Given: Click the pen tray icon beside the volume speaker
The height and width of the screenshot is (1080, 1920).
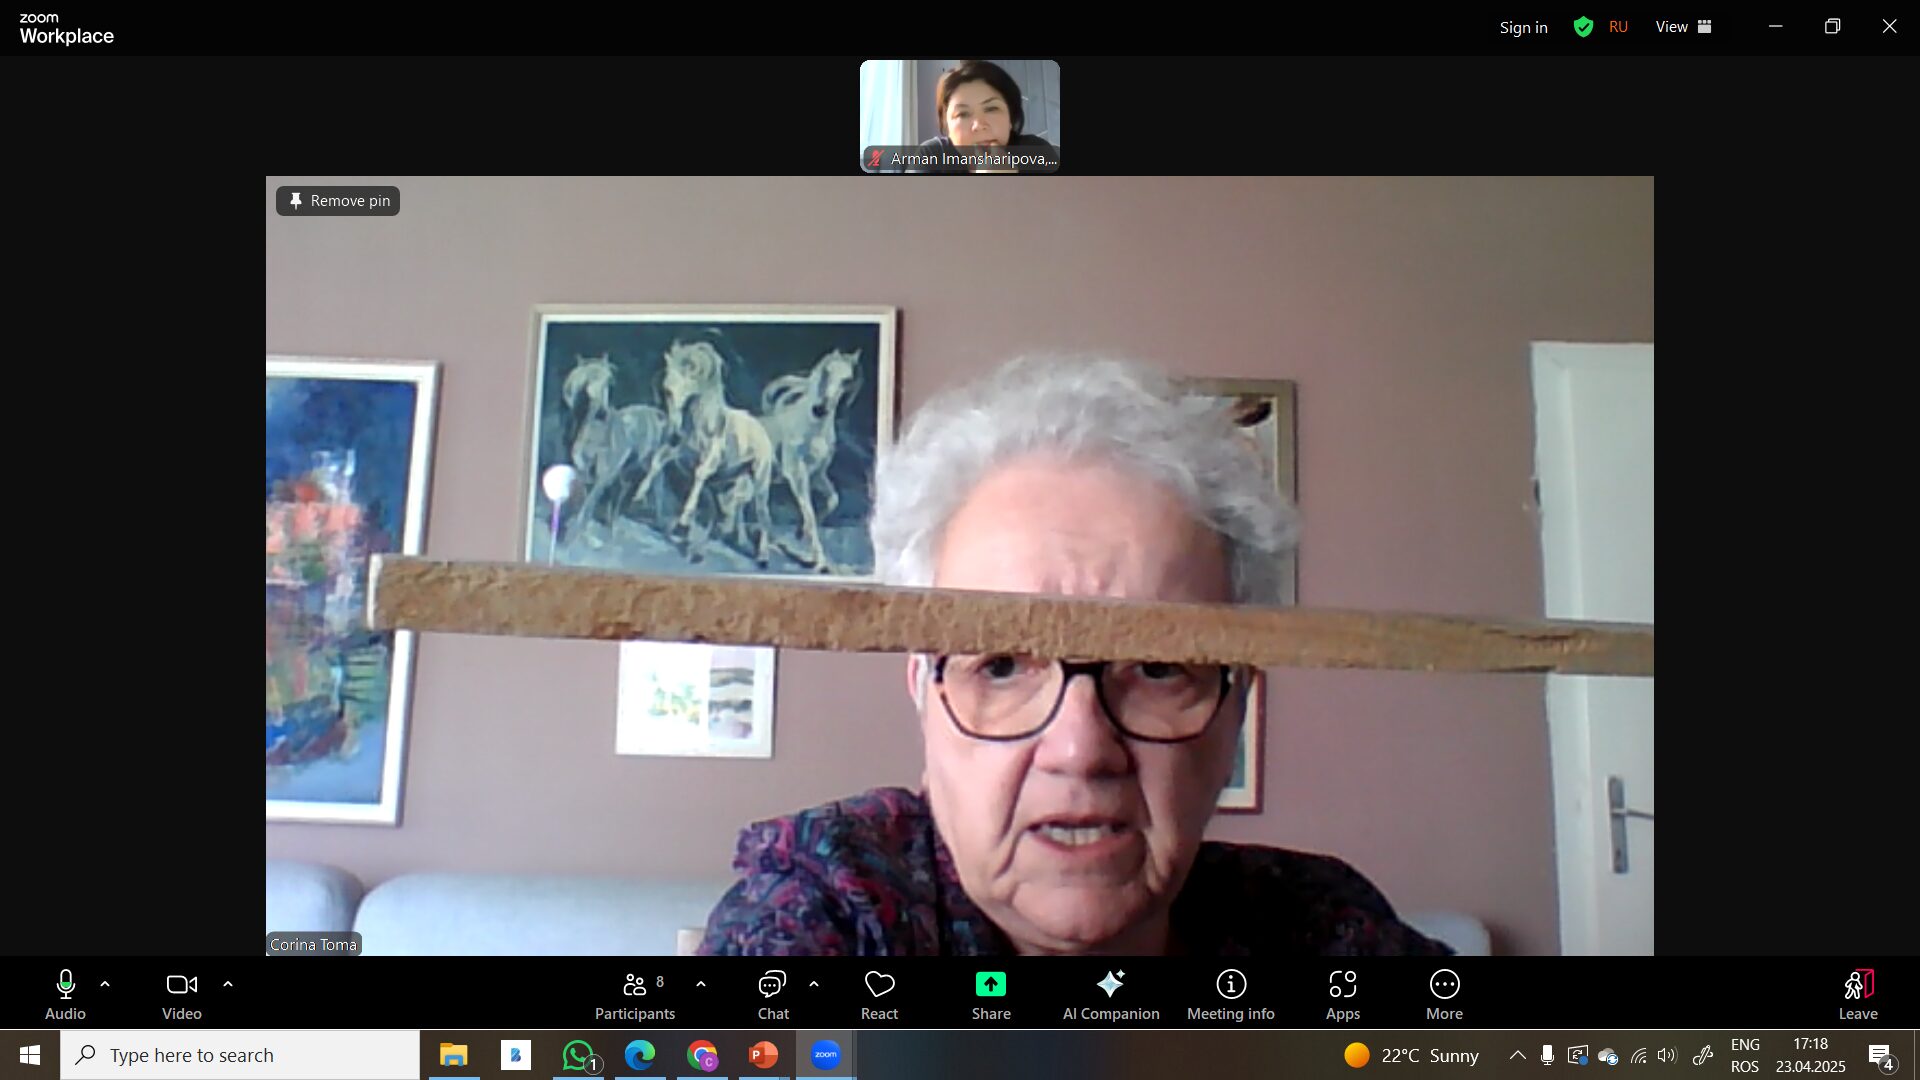Looking at the screenshot, I should click(x=1703, y=1055).
